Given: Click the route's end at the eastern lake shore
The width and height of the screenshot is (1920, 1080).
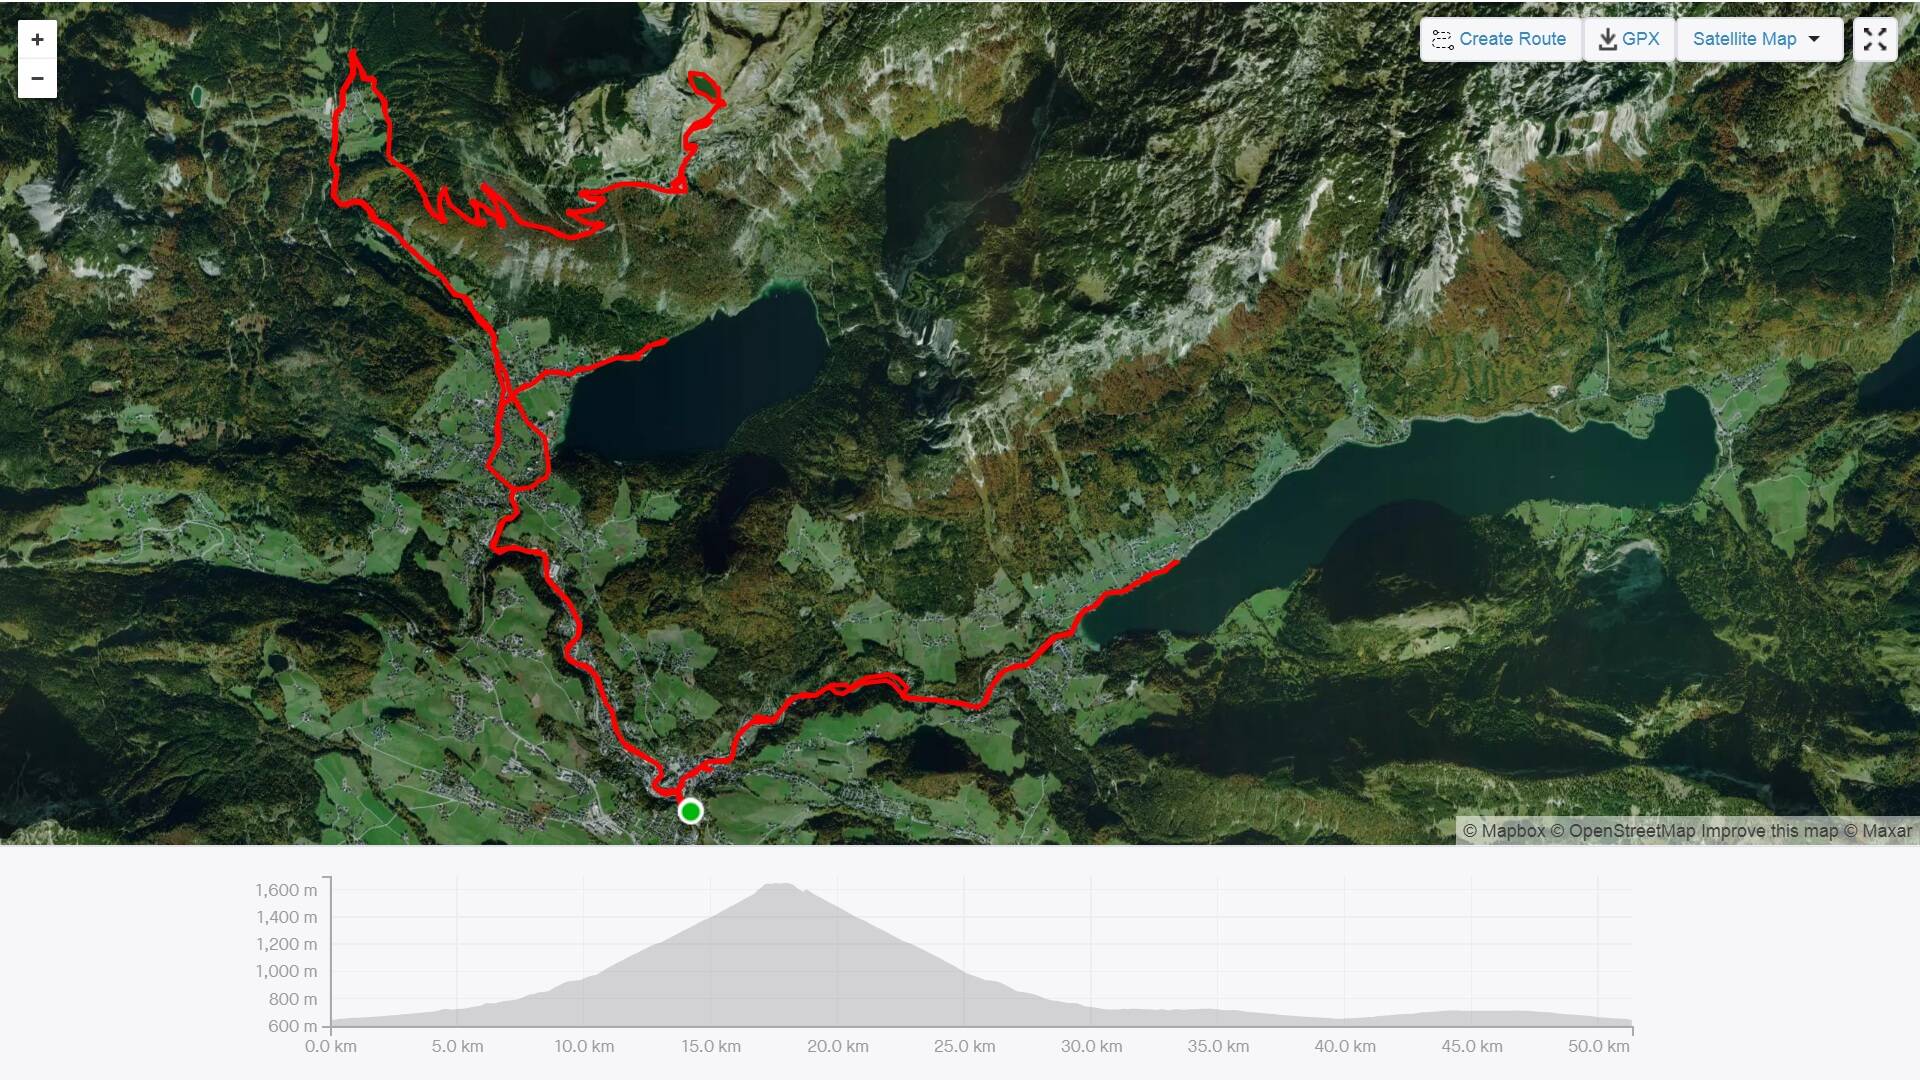Looking at the screenshot, I should coord(1174,563).
